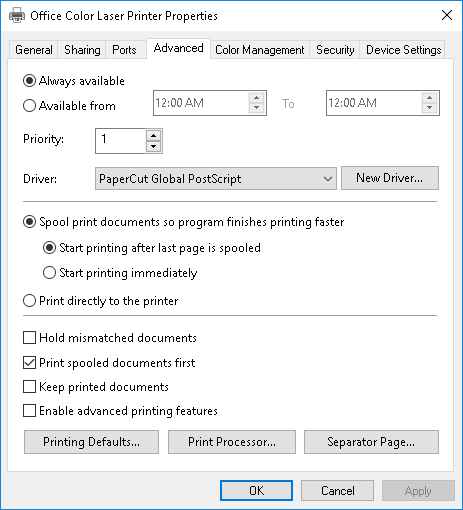
Task: Click the Separator Page button
Action: pyautogui.click(x=371, y=442)
